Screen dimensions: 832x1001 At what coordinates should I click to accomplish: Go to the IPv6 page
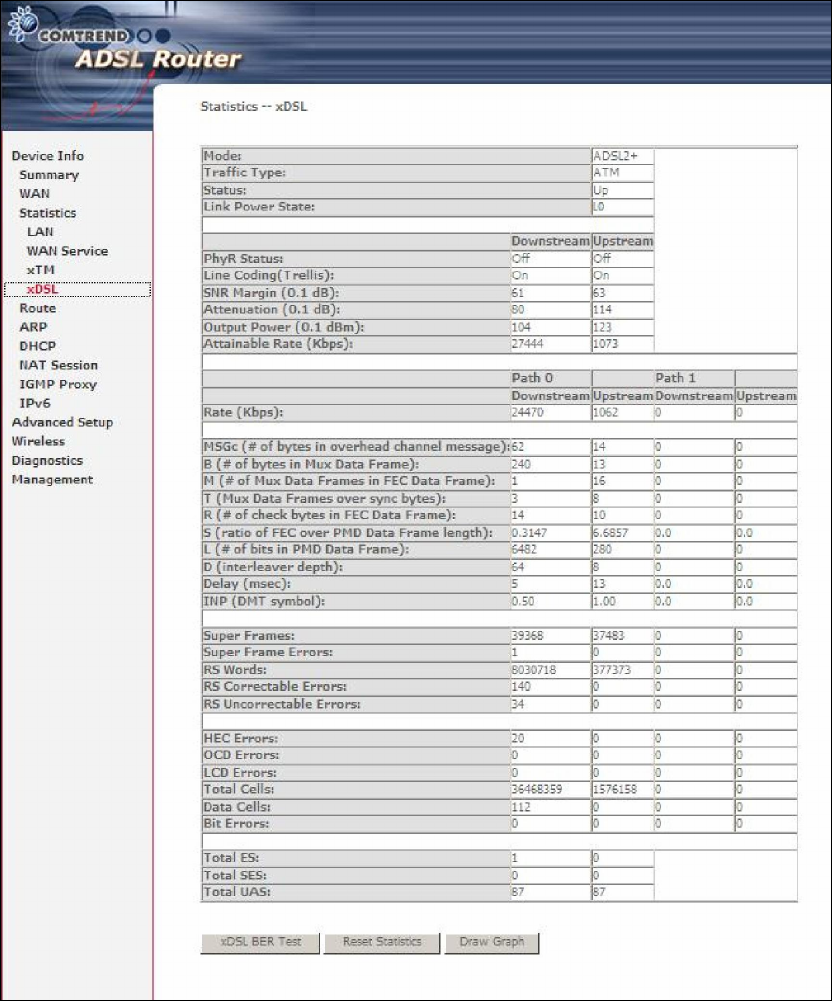[x=34, y=403]
